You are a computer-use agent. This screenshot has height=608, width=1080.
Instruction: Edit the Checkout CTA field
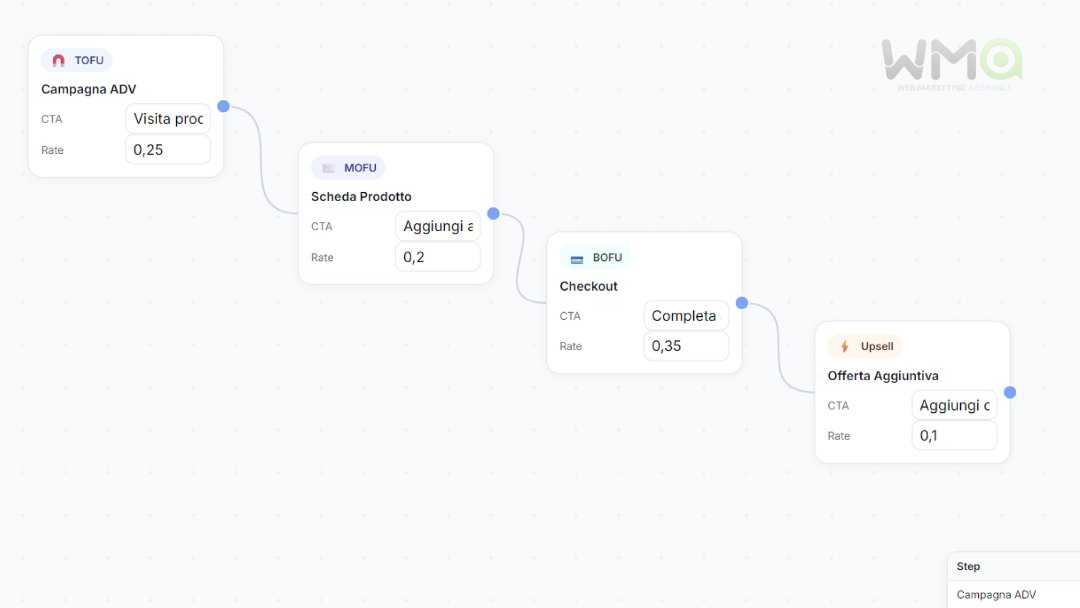tap(686, 316)
